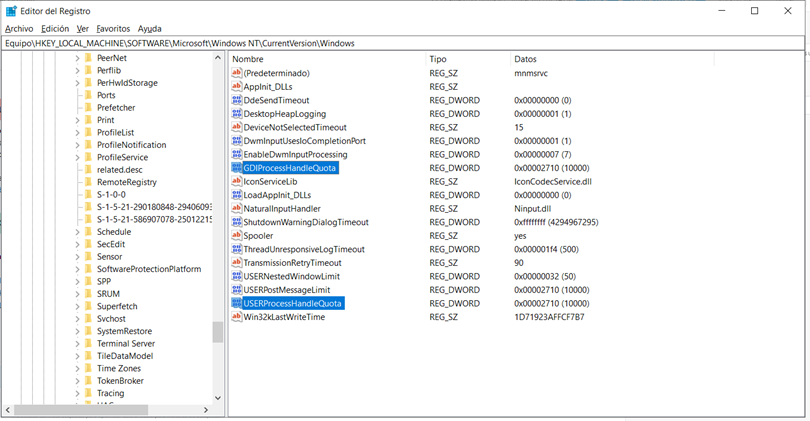The height and width of the screenshot is (421, 810).
Task: Click the AppInit_DLLs string value icon
Action: point(237,86)
